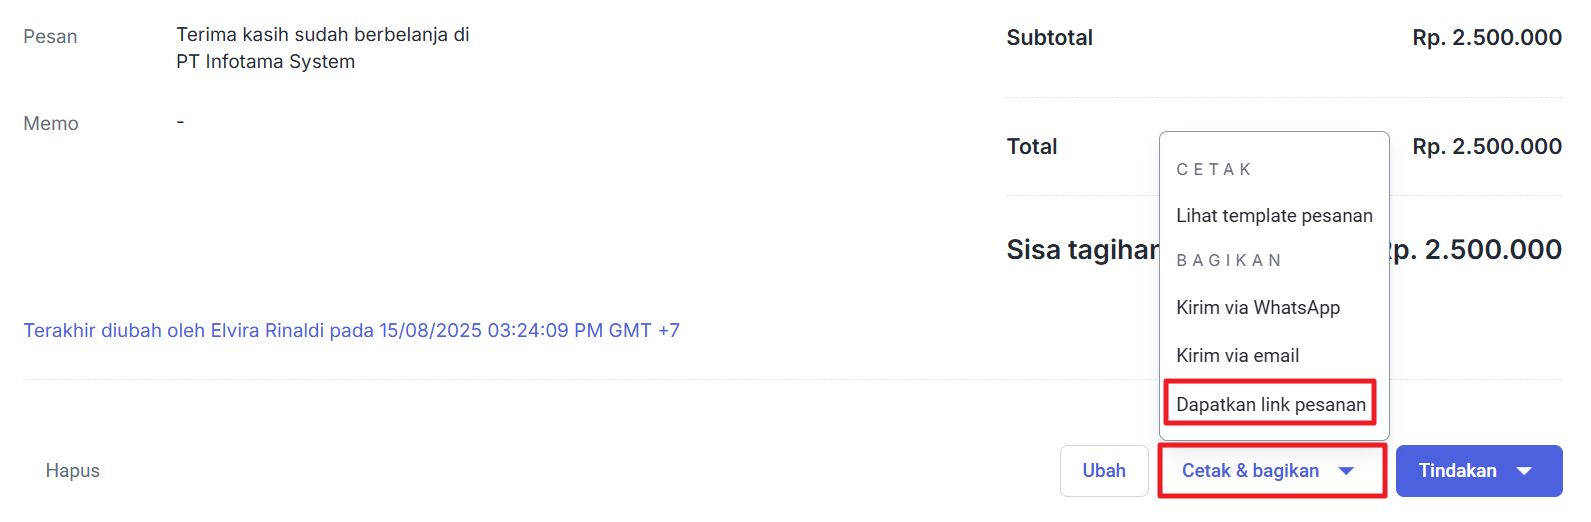Click the Subtotal label

click(x=1049, y=38)
